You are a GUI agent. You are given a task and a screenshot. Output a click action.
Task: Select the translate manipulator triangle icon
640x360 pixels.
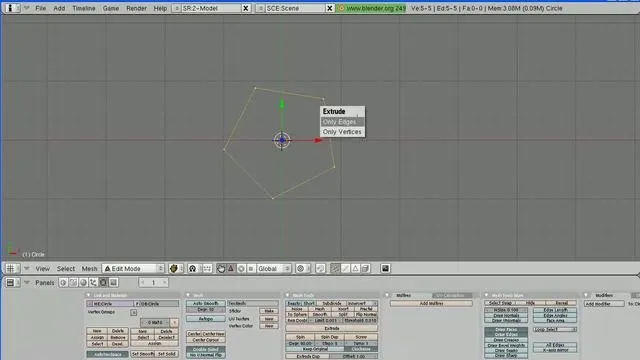point(231,269)
